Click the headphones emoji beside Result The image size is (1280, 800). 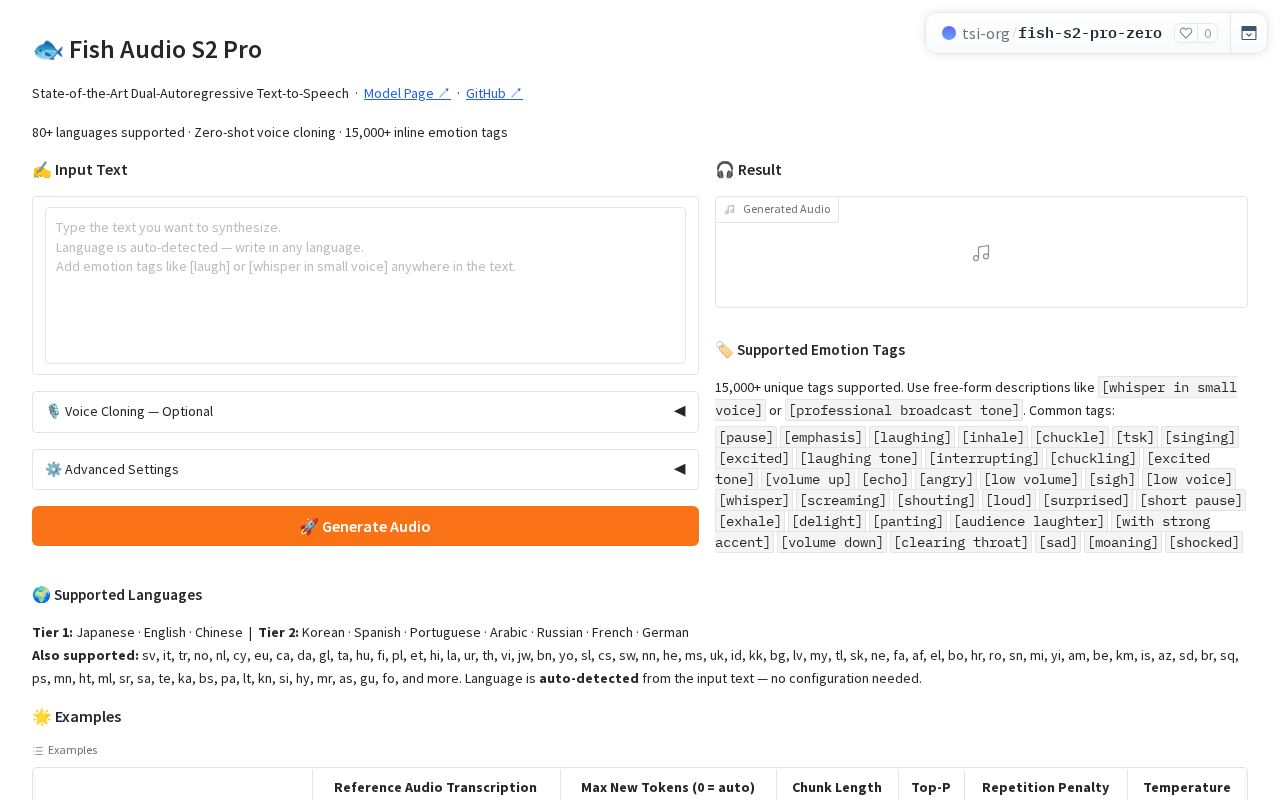[725, 170]
